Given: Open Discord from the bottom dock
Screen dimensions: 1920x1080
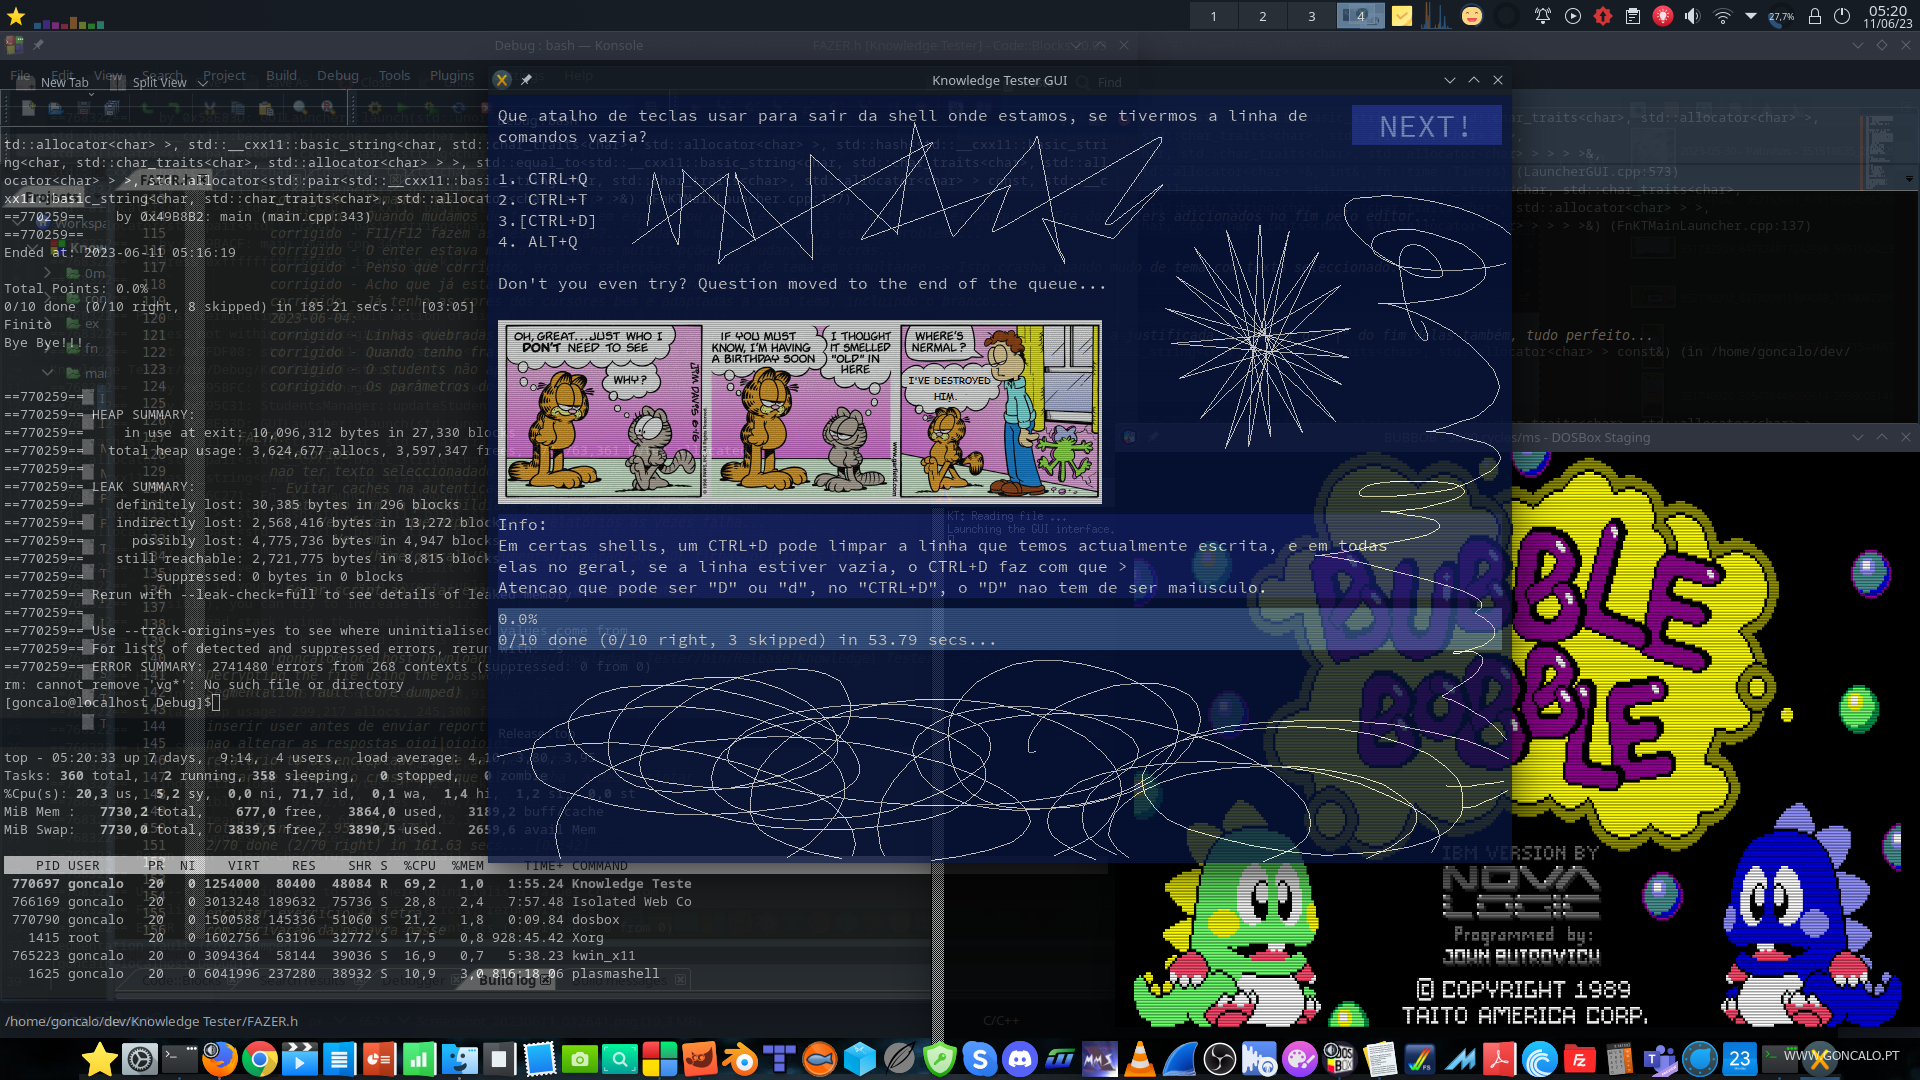Looking at the screenshot, I should [1020, 1059].
